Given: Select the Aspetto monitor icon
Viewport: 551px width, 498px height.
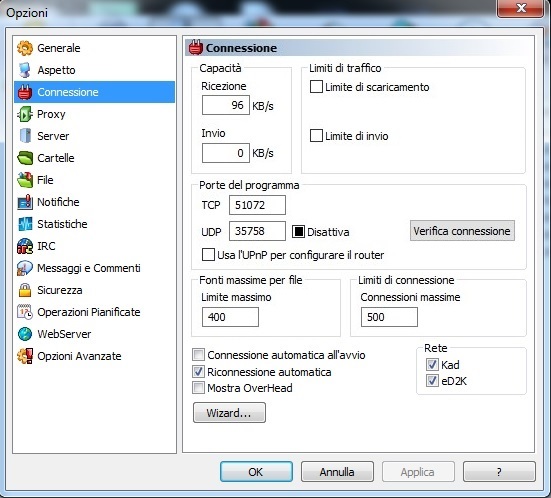Looking at the screenshot, I should pos(25,70).
